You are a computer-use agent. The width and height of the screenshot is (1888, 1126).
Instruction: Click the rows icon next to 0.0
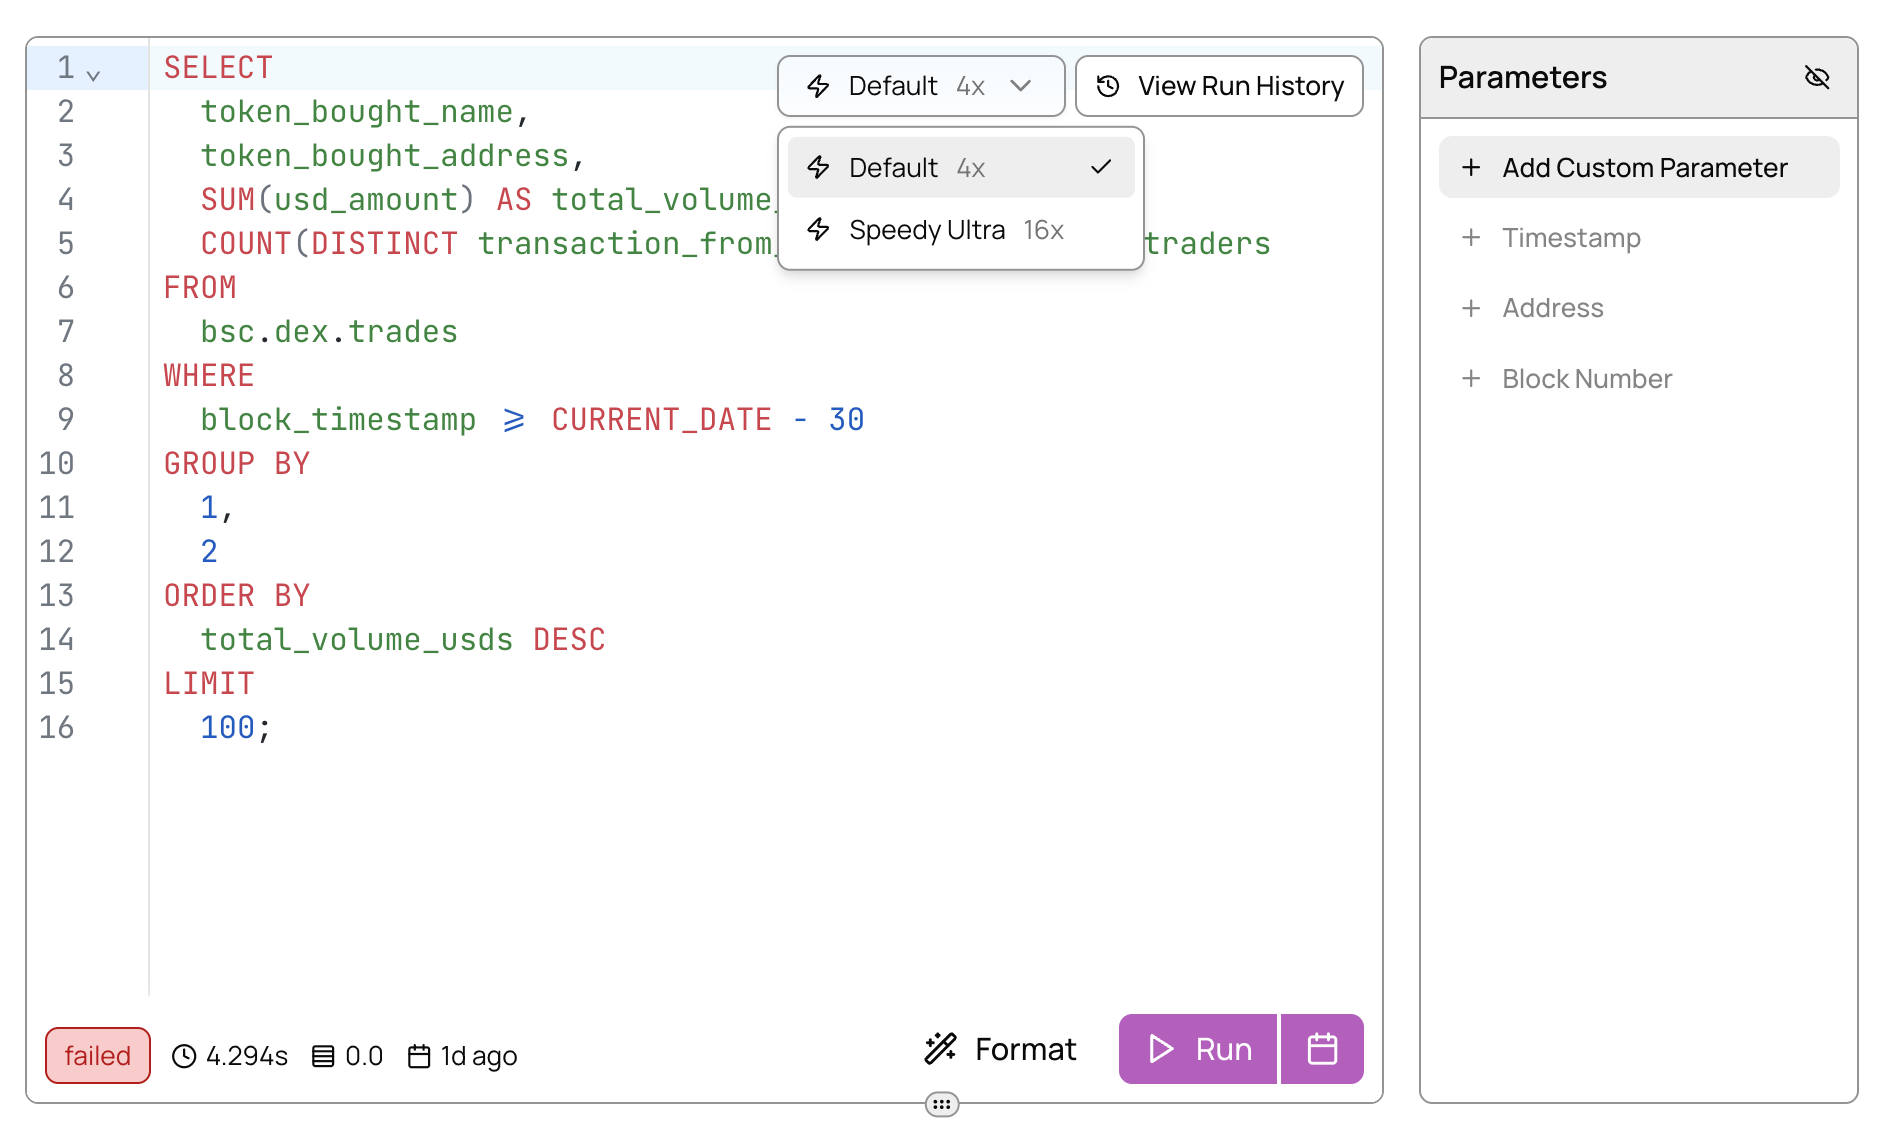click(x=323, y=1056)
